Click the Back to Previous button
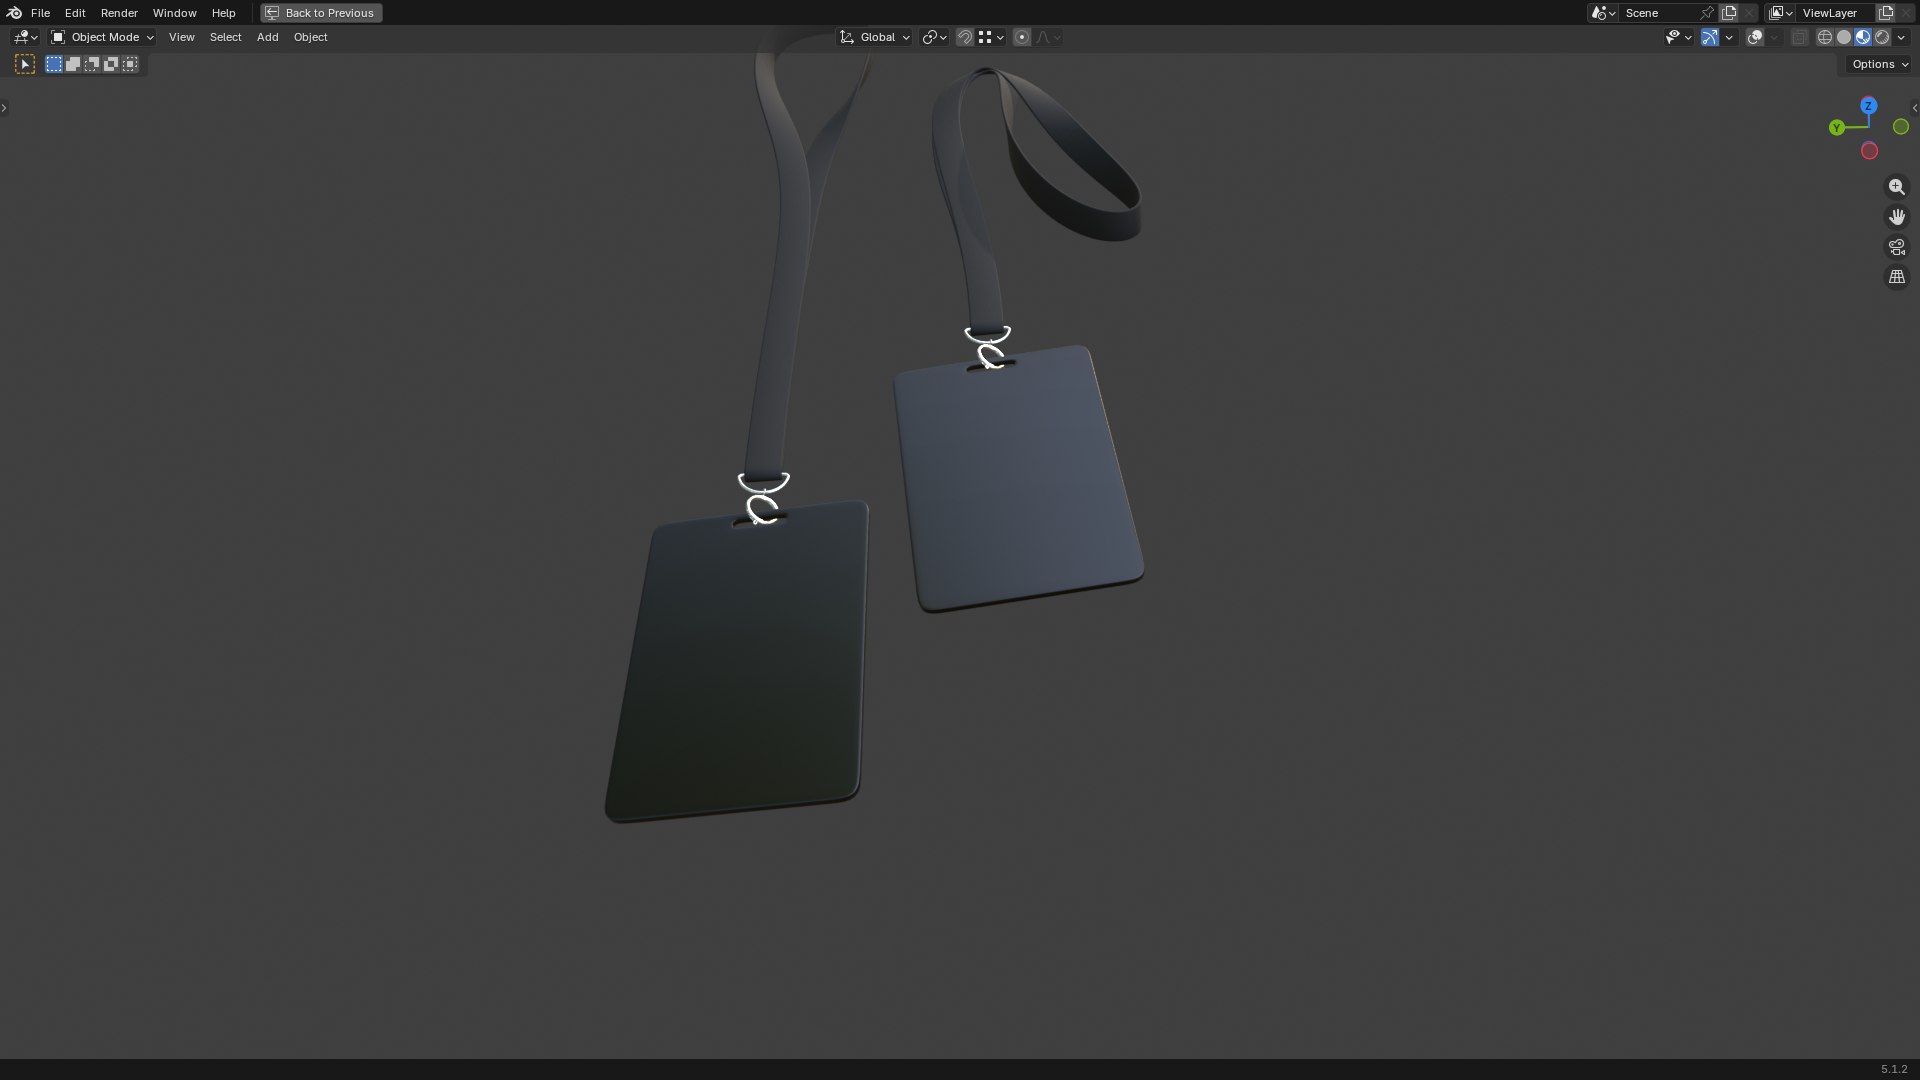This screenshot has width=1920, height=1080. [321, 13]
